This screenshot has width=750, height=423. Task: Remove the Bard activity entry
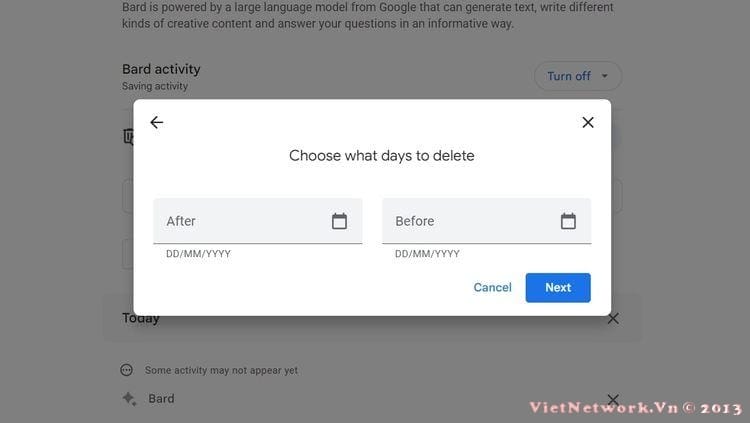coord(613,399)
